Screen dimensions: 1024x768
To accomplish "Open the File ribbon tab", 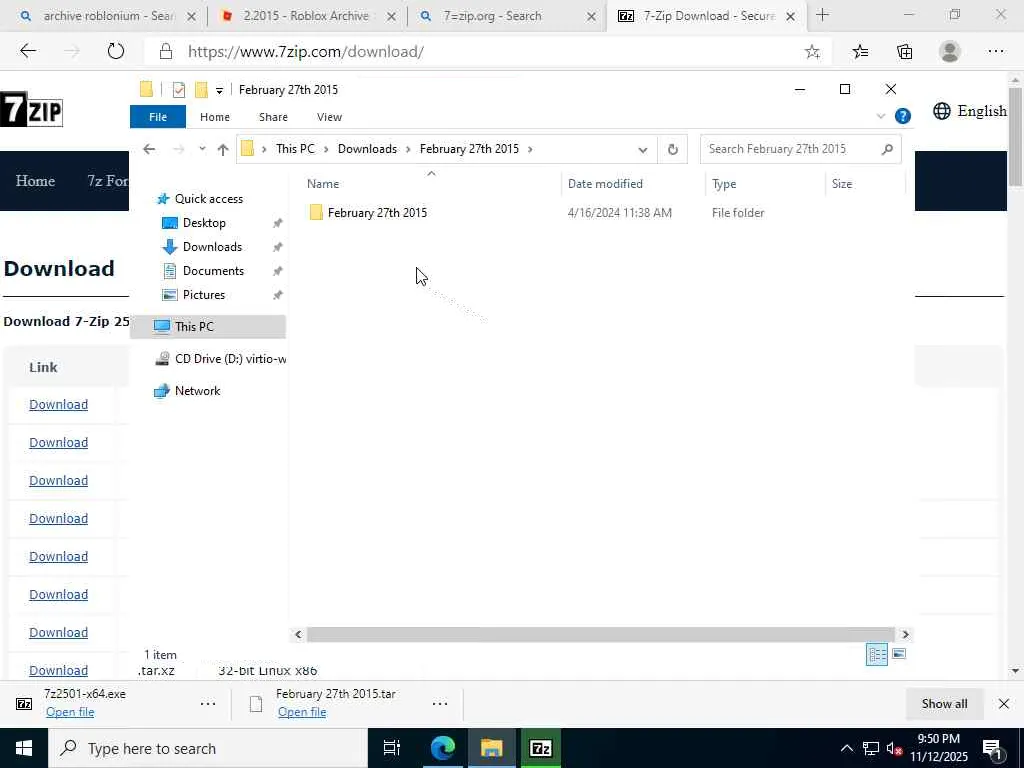I will coord(158,117).
